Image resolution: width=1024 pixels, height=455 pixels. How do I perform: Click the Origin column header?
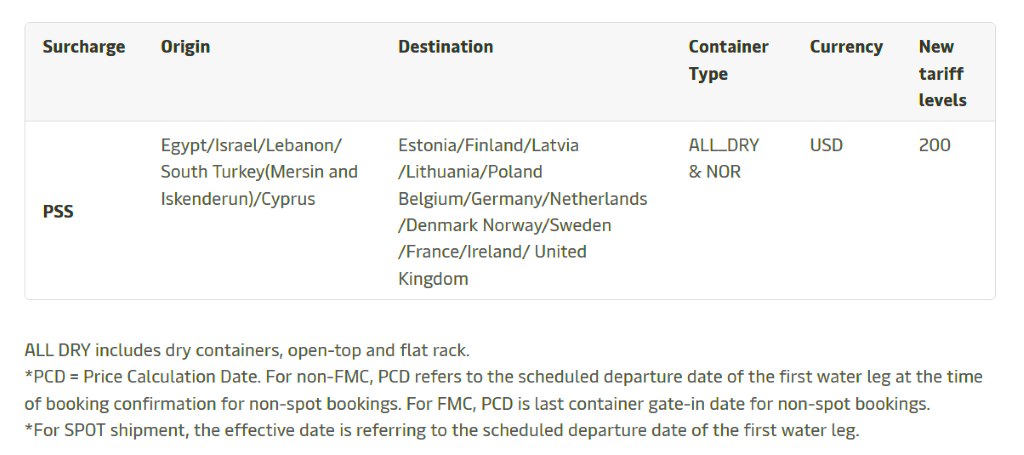(x=185, y=47)
